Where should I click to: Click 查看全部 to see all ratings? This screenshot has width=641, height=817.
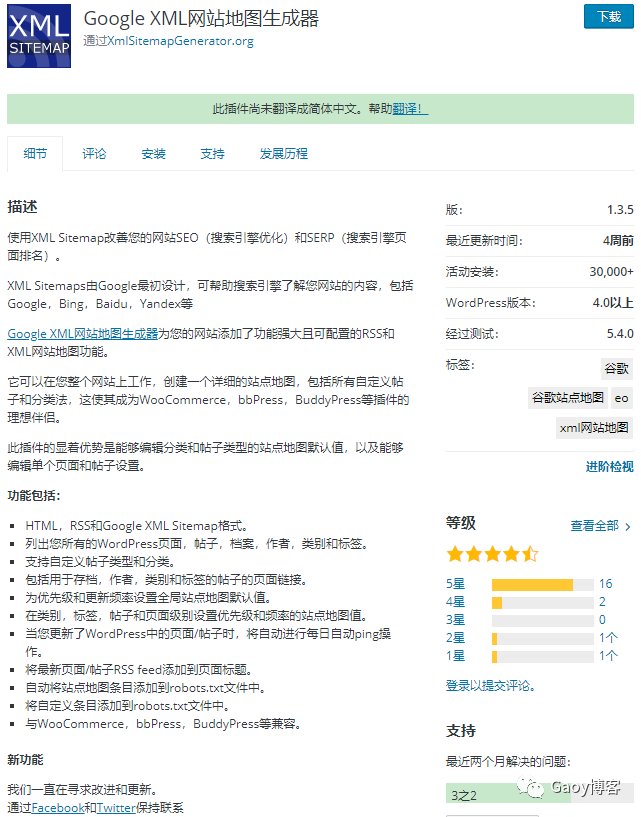pos(595,526)
